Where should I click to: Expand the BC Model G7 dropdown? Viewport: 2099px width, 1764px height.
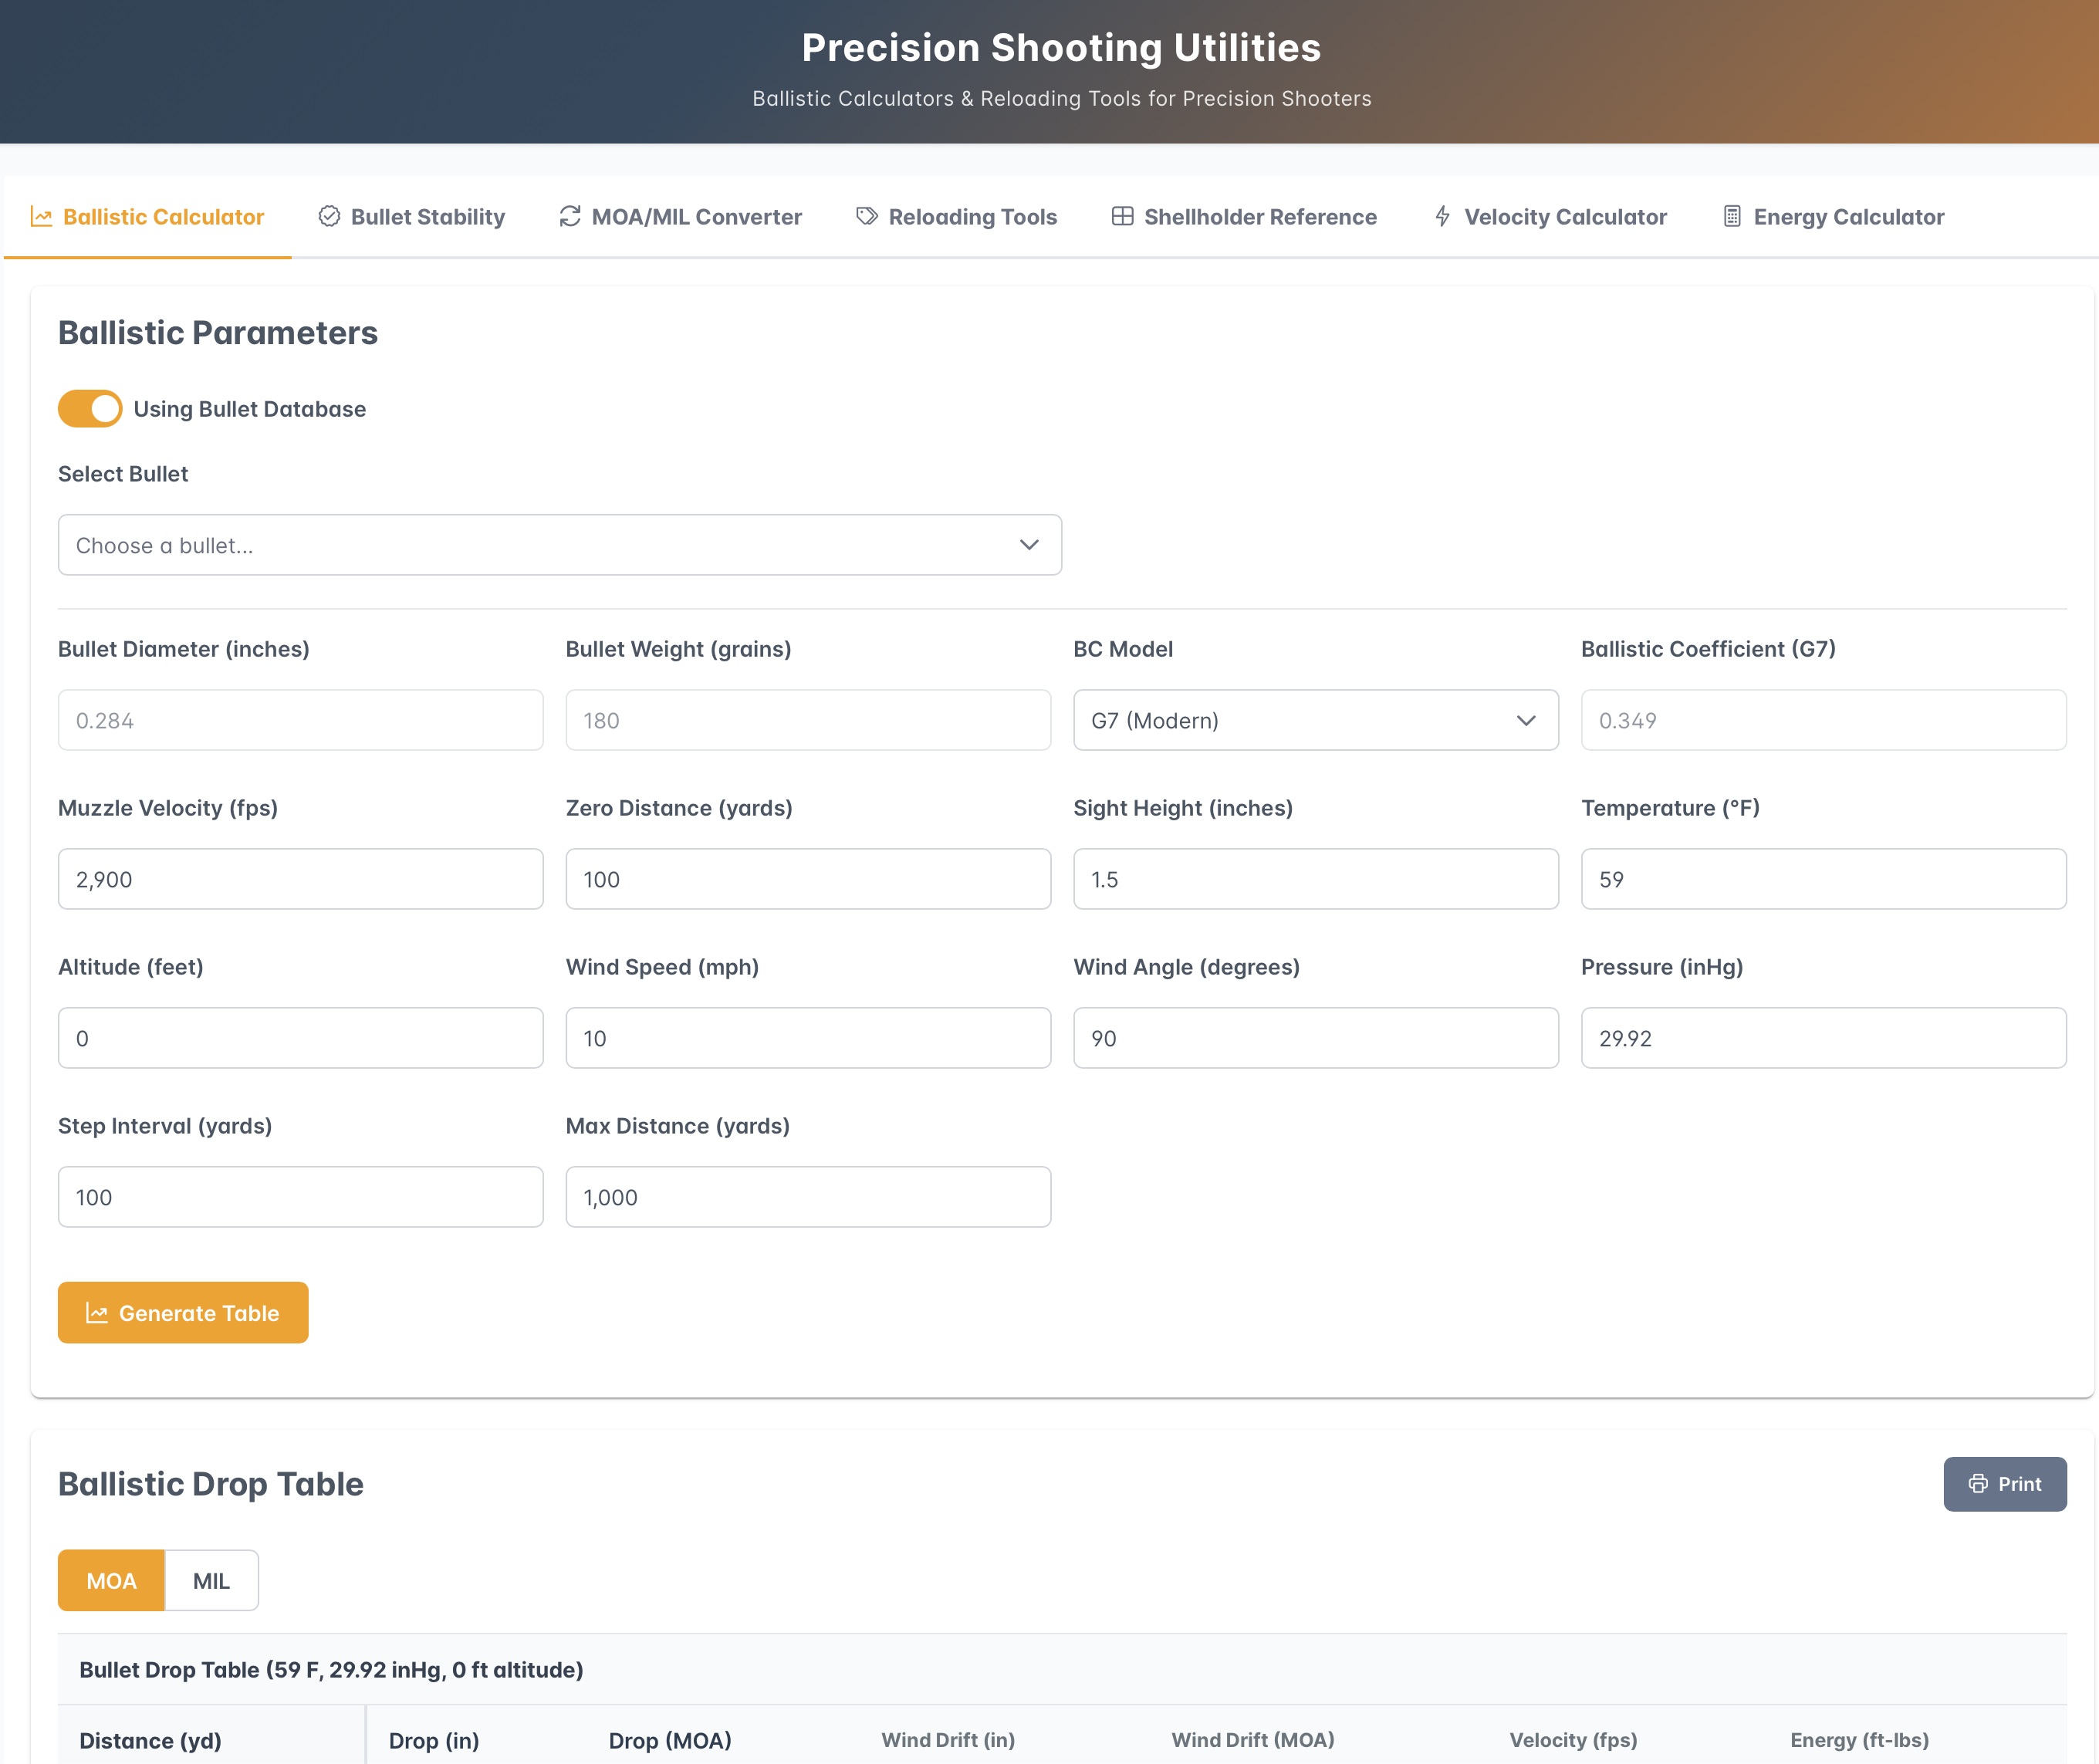1315,720
